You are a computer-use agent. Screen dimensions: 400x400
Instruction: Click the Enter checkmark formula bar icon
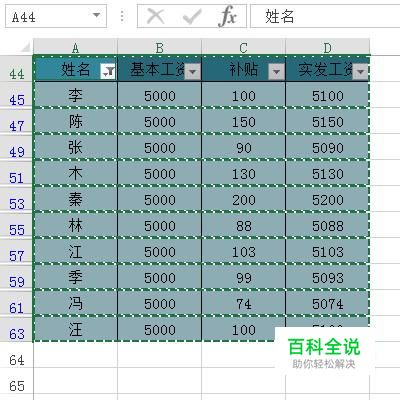tap(192, 16)
